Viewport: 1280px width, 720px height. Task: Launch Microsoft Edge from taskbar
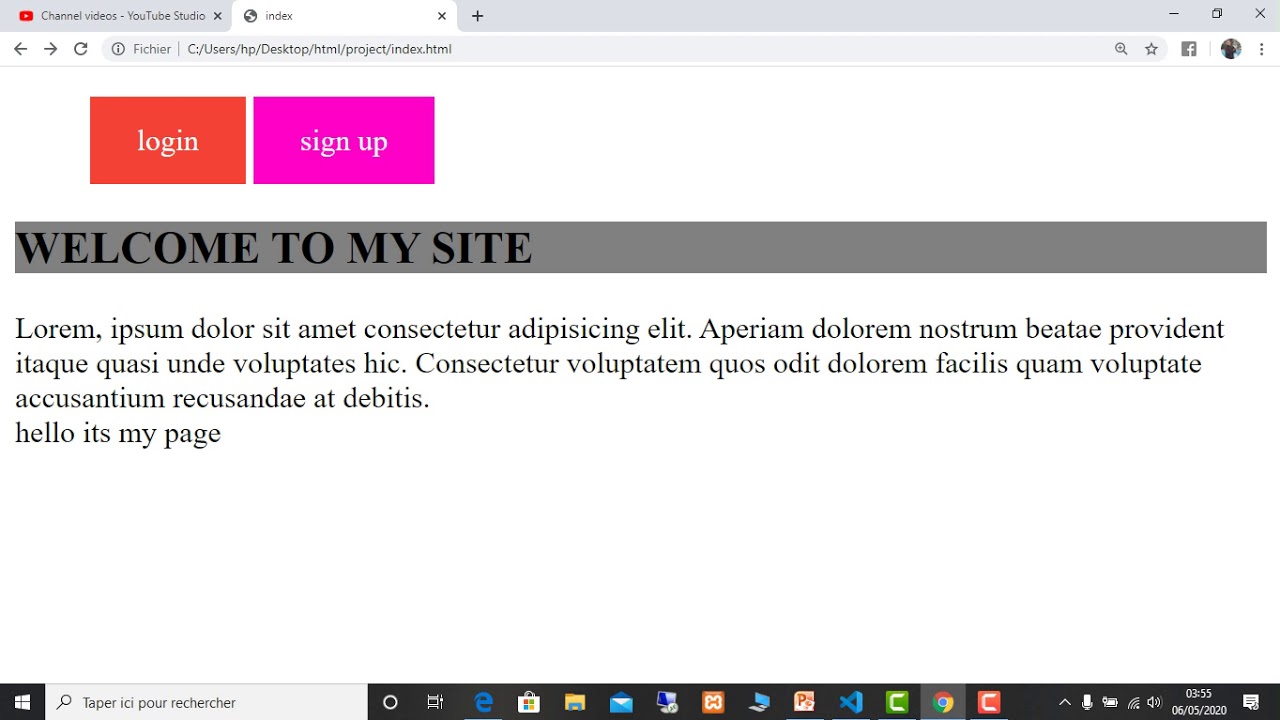tap(483, 702)
